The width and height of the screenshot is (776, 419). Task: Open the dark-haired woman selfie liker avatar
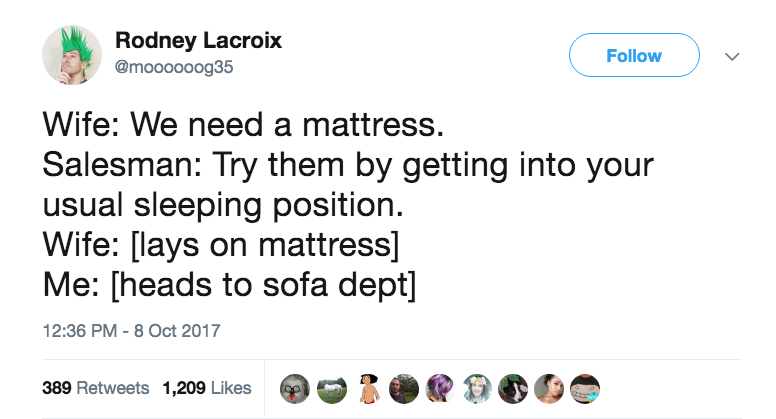550,388
